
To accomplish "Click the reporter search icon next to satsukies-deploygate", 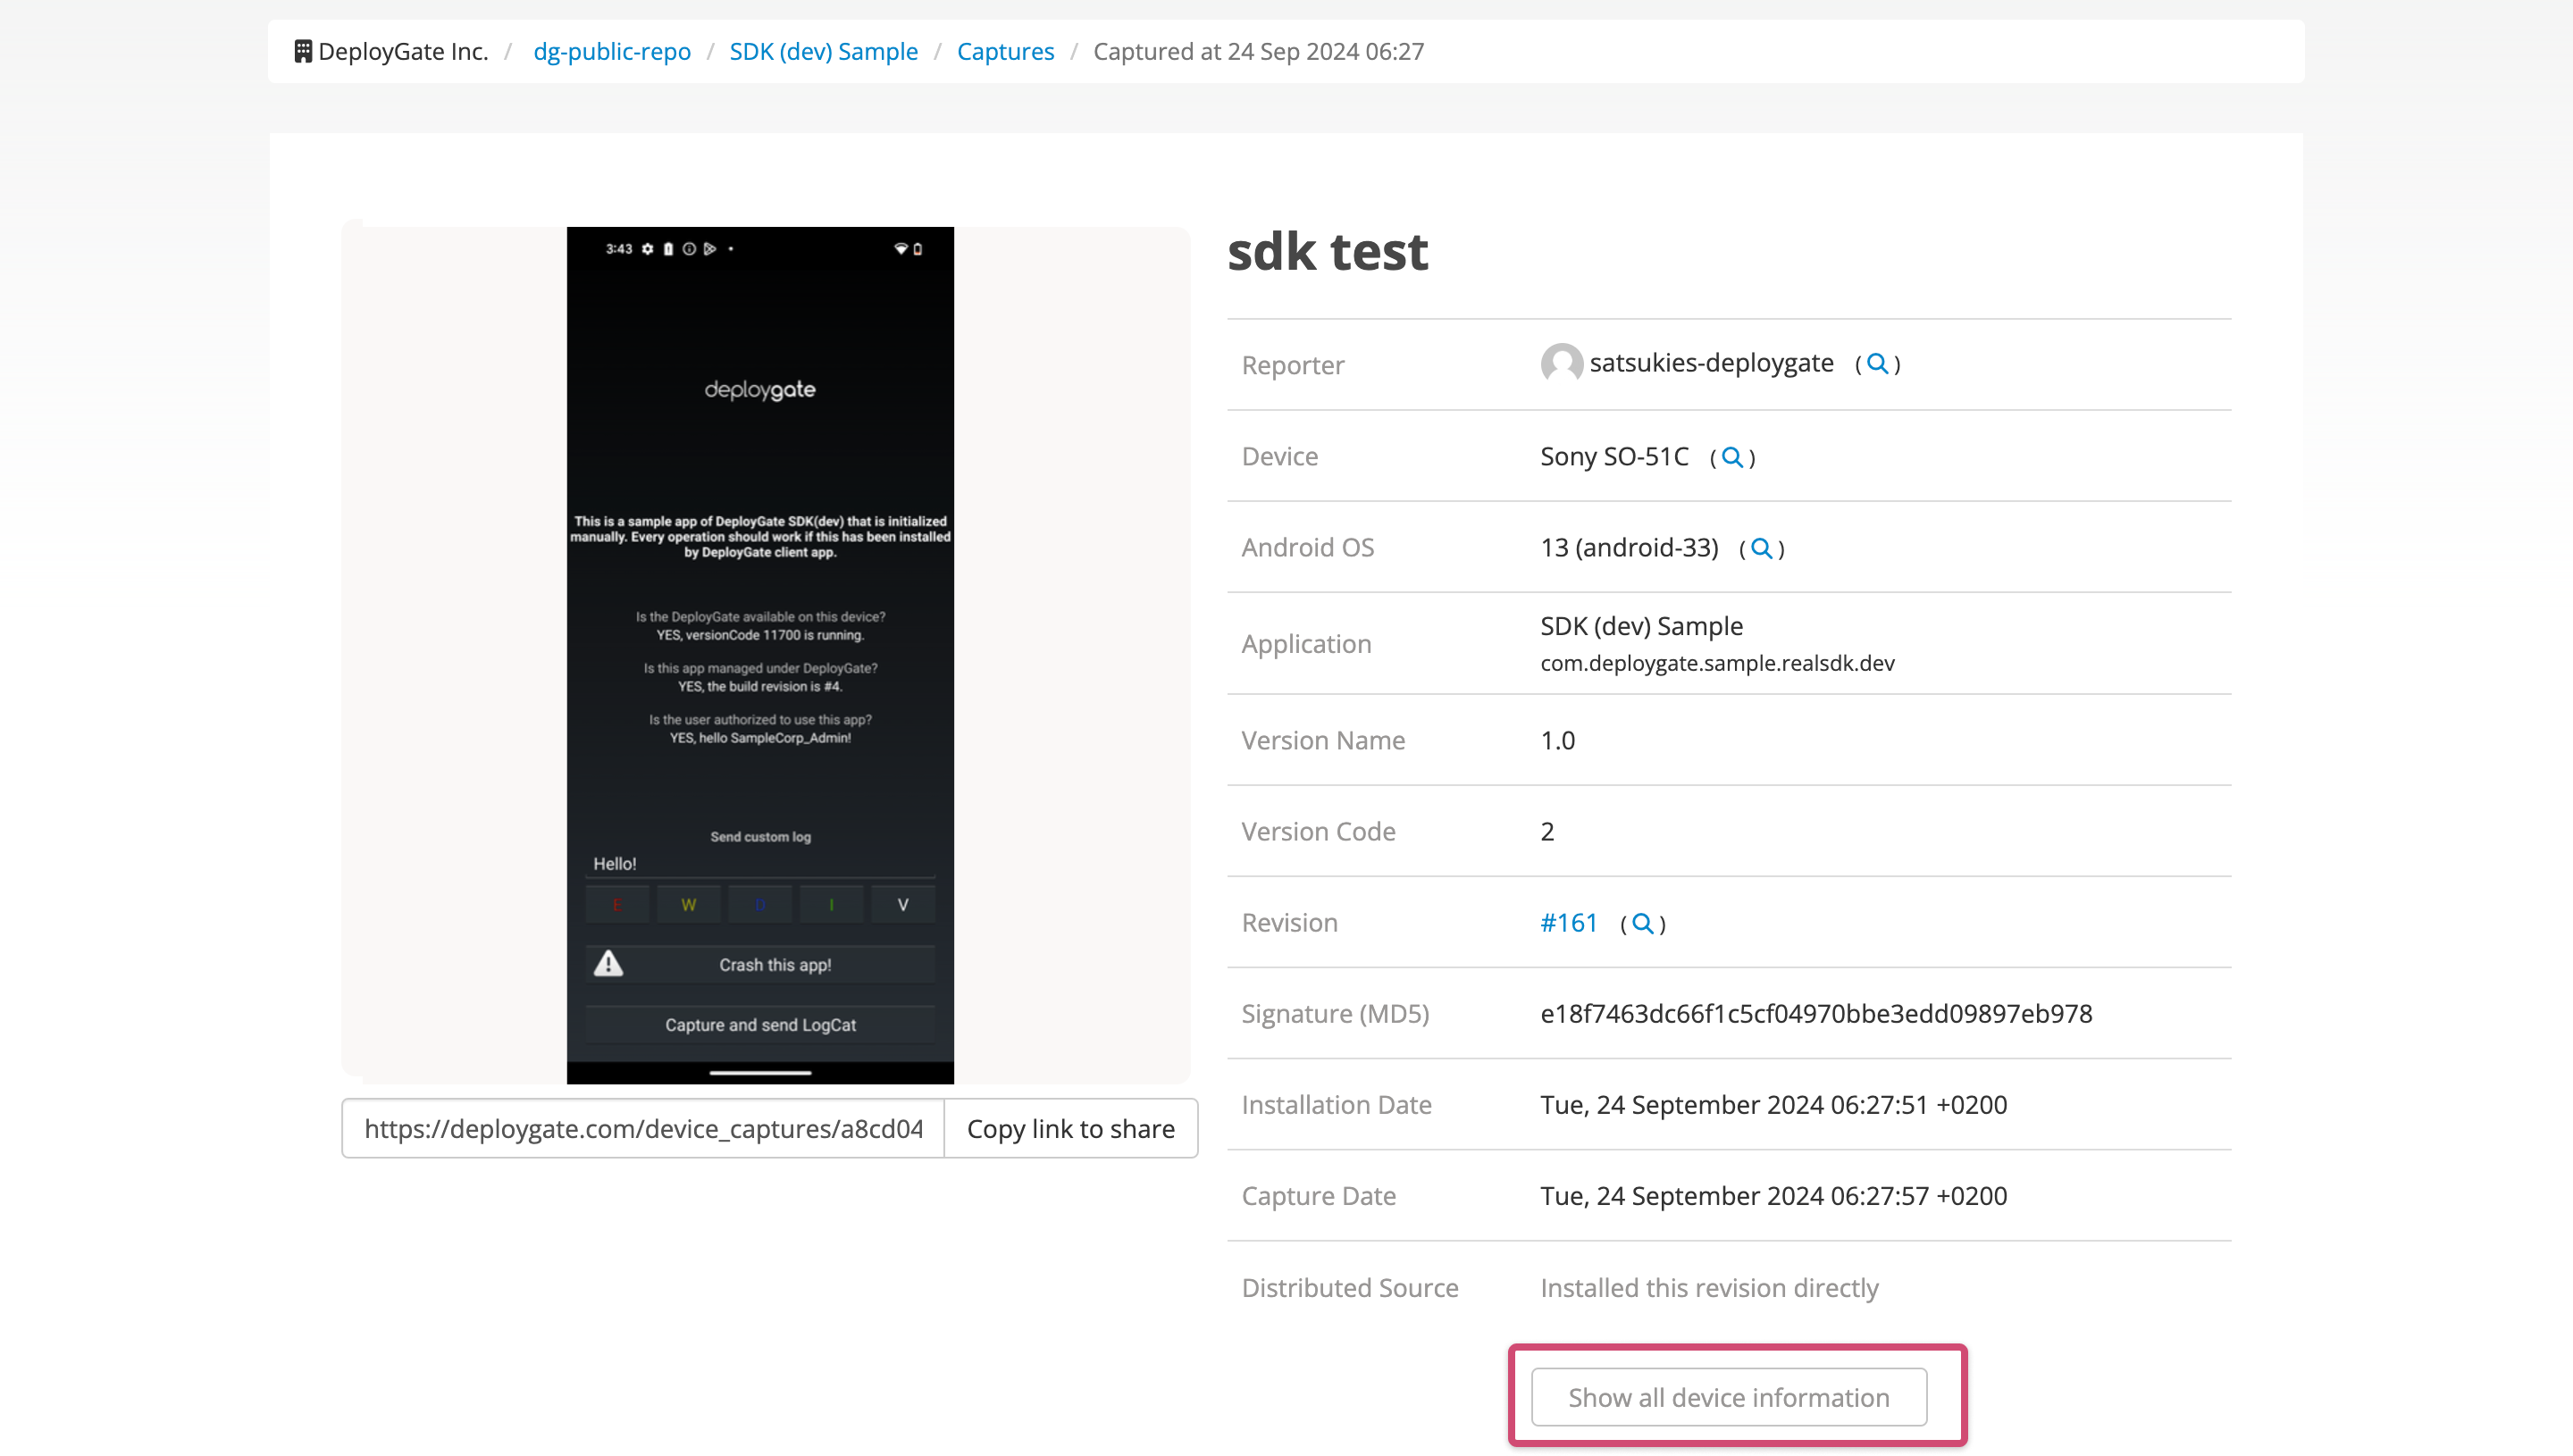I will 1877,364.
